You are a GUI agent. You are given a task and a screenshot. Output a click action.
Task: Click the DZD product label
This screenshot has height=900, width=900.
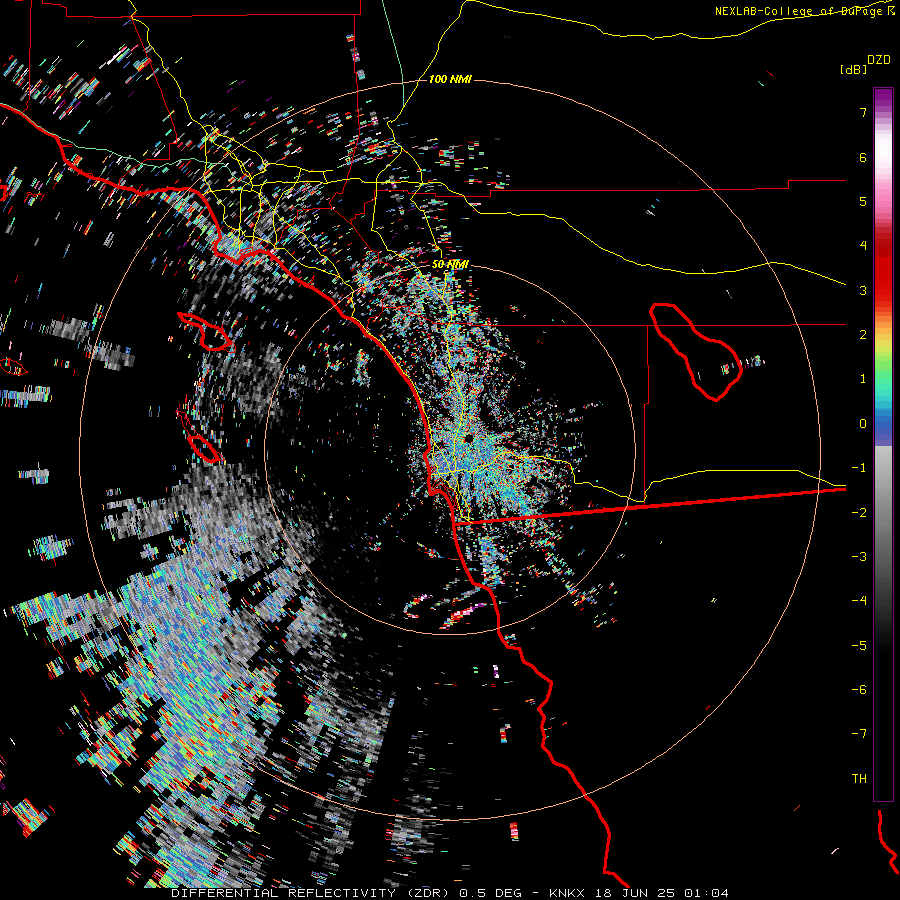[879, 60]
